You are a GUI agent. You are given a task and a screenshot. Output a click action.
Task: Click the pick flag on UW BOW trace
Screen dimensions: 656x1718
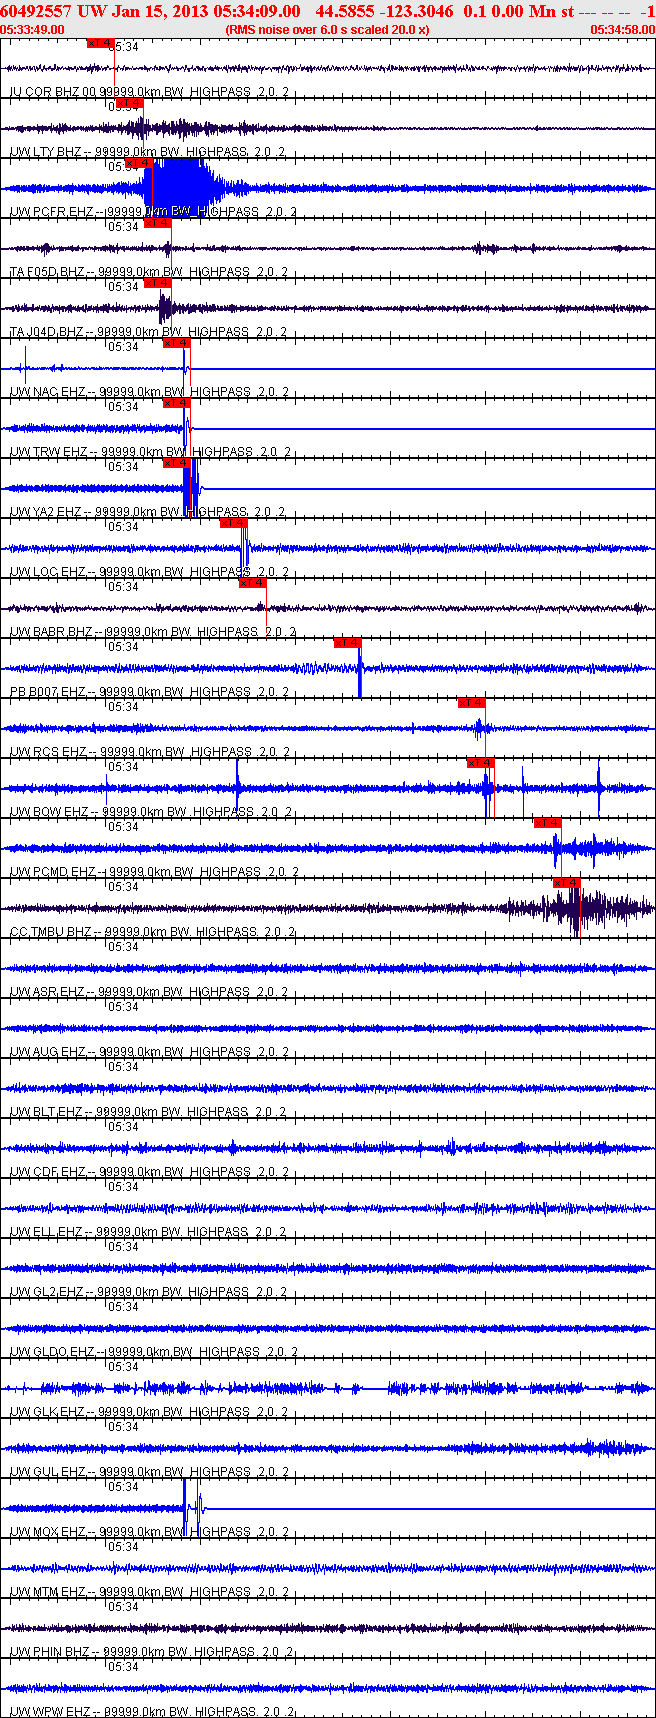click(481, 763)
